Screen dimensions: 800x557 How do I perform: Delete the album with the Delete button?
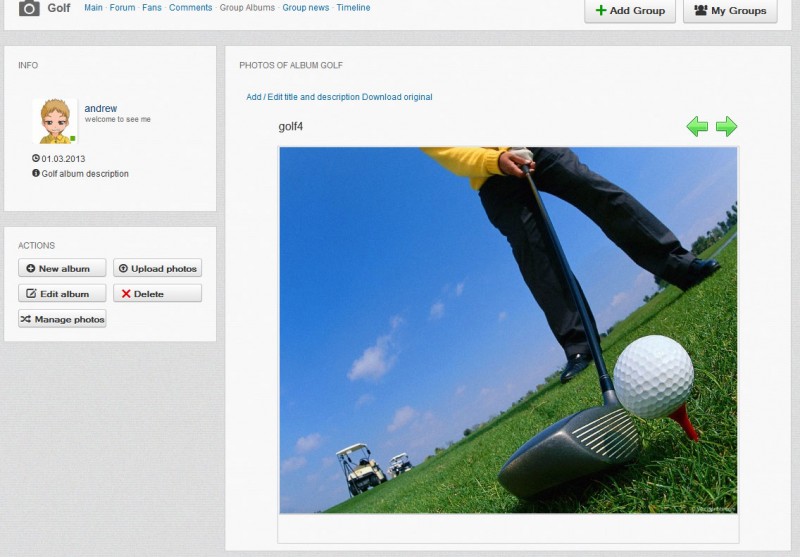pyautogui.click(x=158, y=293)
